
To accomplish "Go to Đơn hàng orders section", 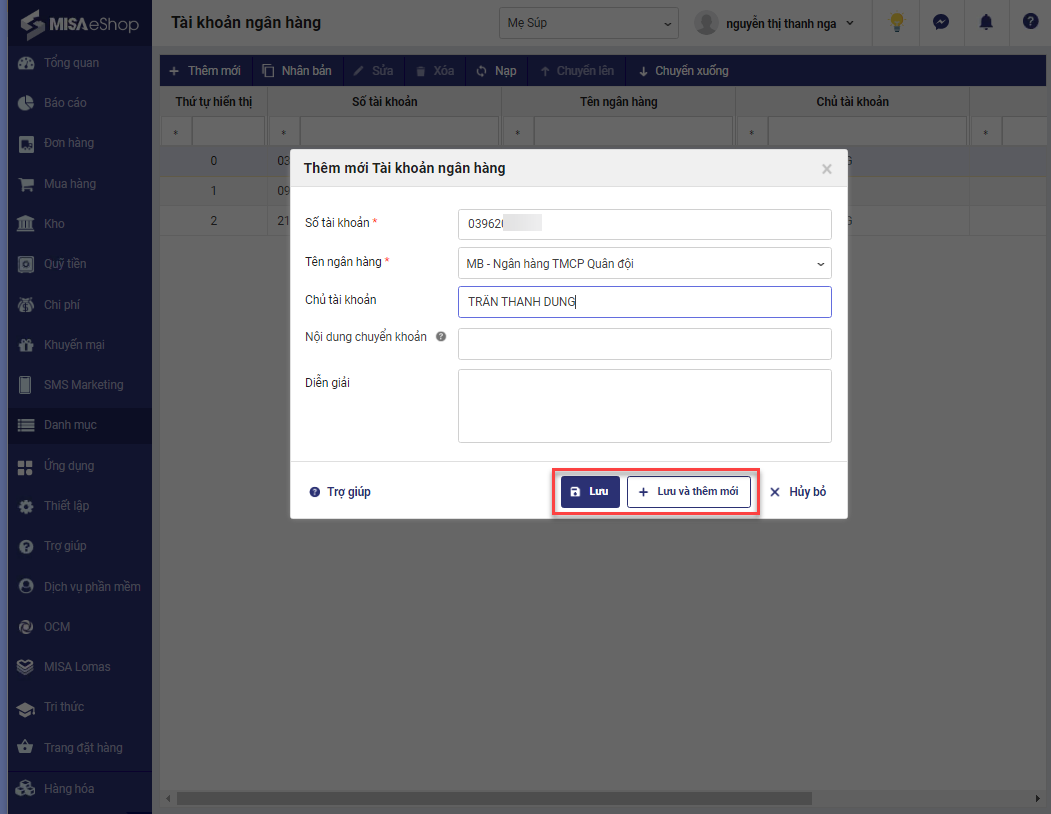I will pyautogui.click(x=80, y=143).
